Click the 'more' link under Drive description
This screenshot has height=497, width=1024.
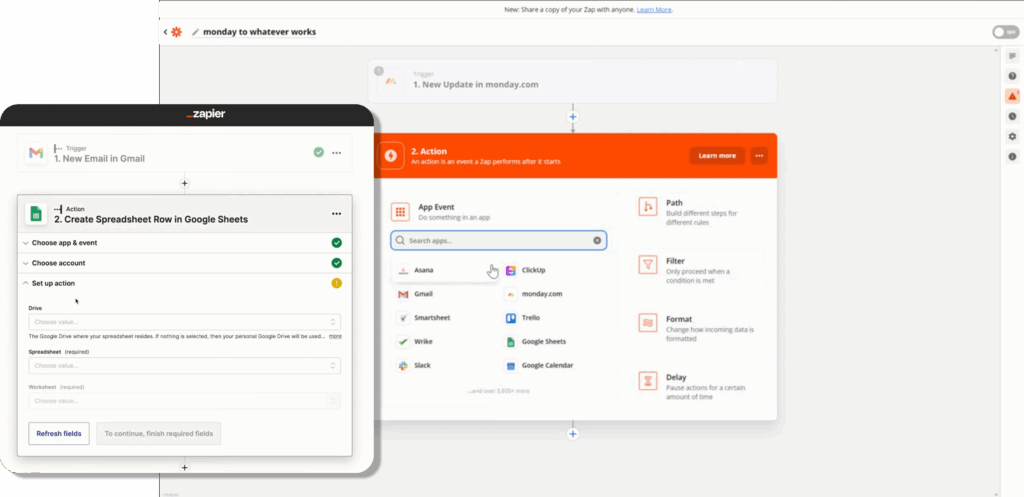[x=335, y=336]
